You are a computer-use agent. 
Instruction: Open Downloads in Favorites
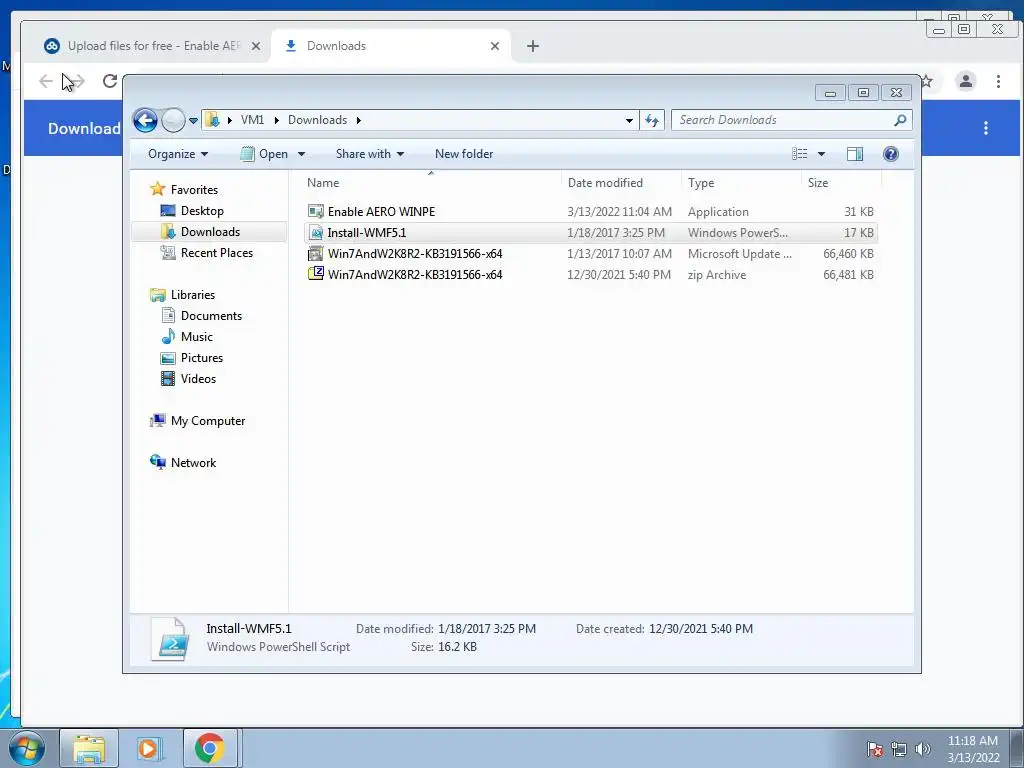coord(210,232)
